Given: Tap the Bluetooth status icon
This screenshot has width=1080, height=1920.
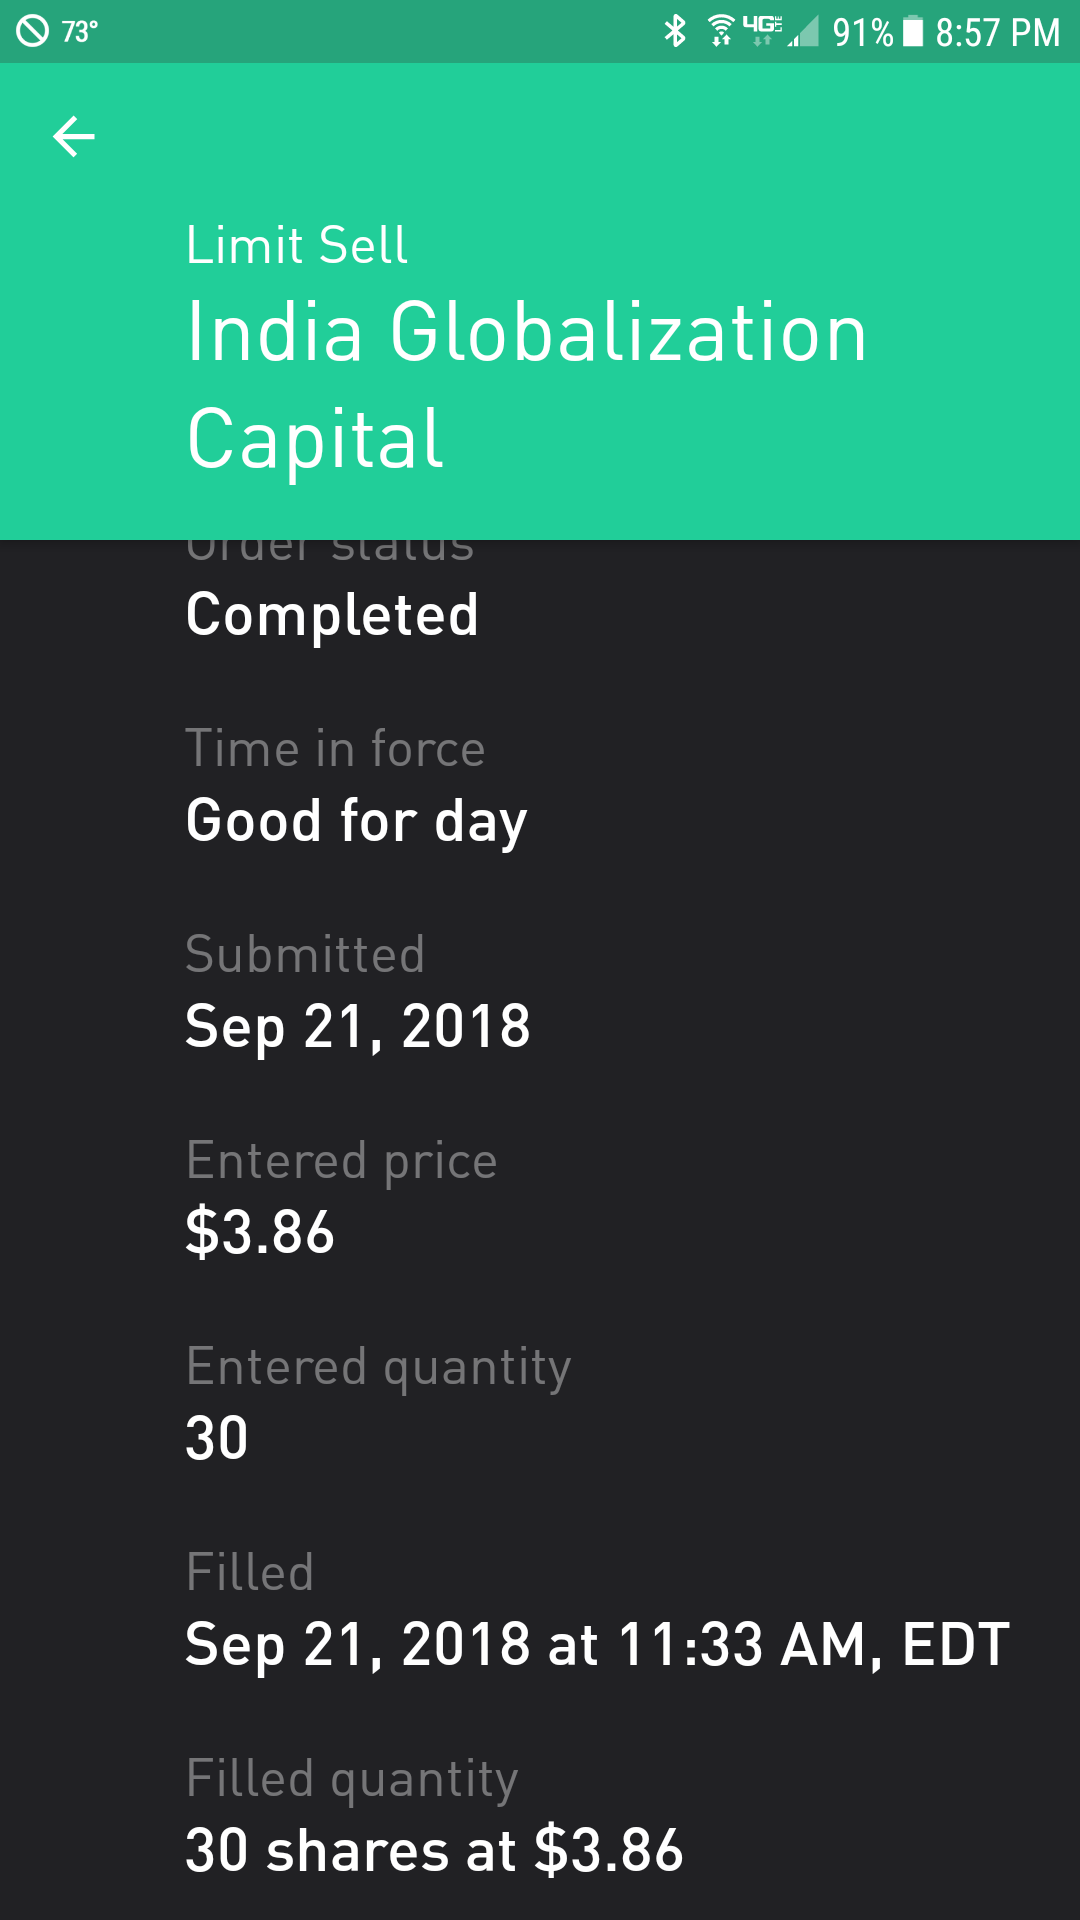Looking at the screenshot, I should pyautogui.click(x=676, y=31).
